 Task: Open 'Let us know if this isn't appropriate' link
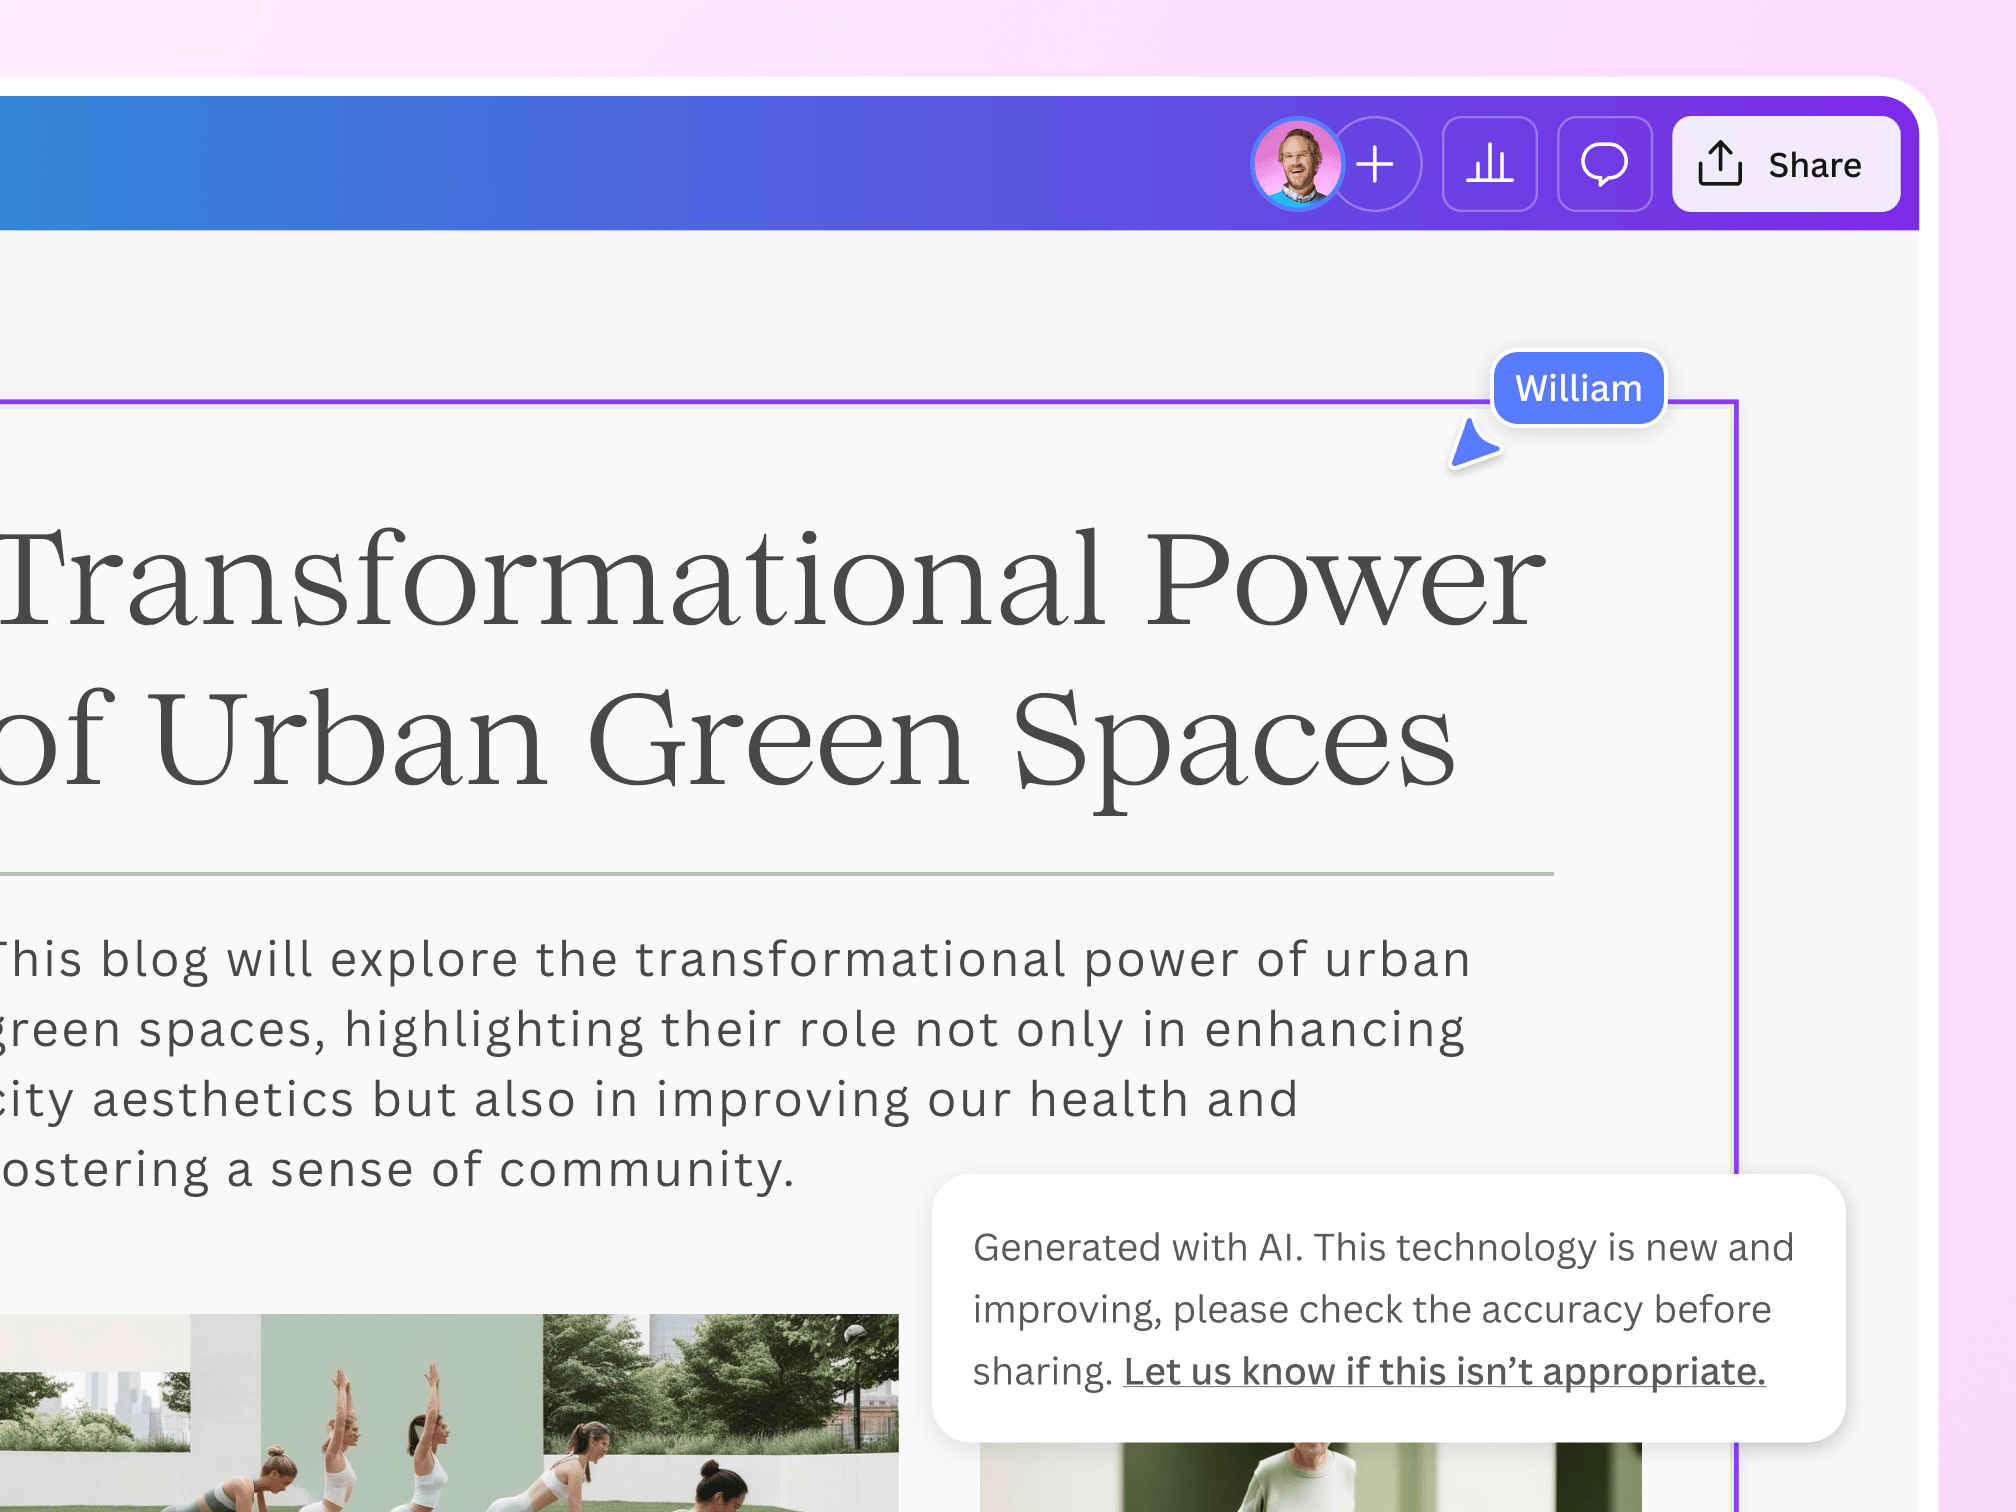pos(1445,1371)
